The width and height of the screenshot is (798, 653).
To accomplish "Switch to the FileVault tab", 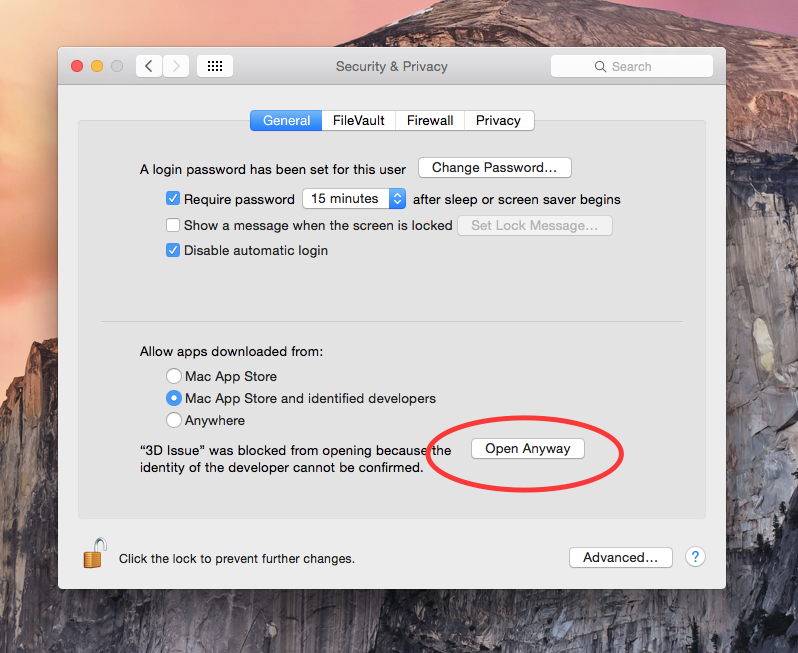I will pyautogui.click(x=358, y=120).
